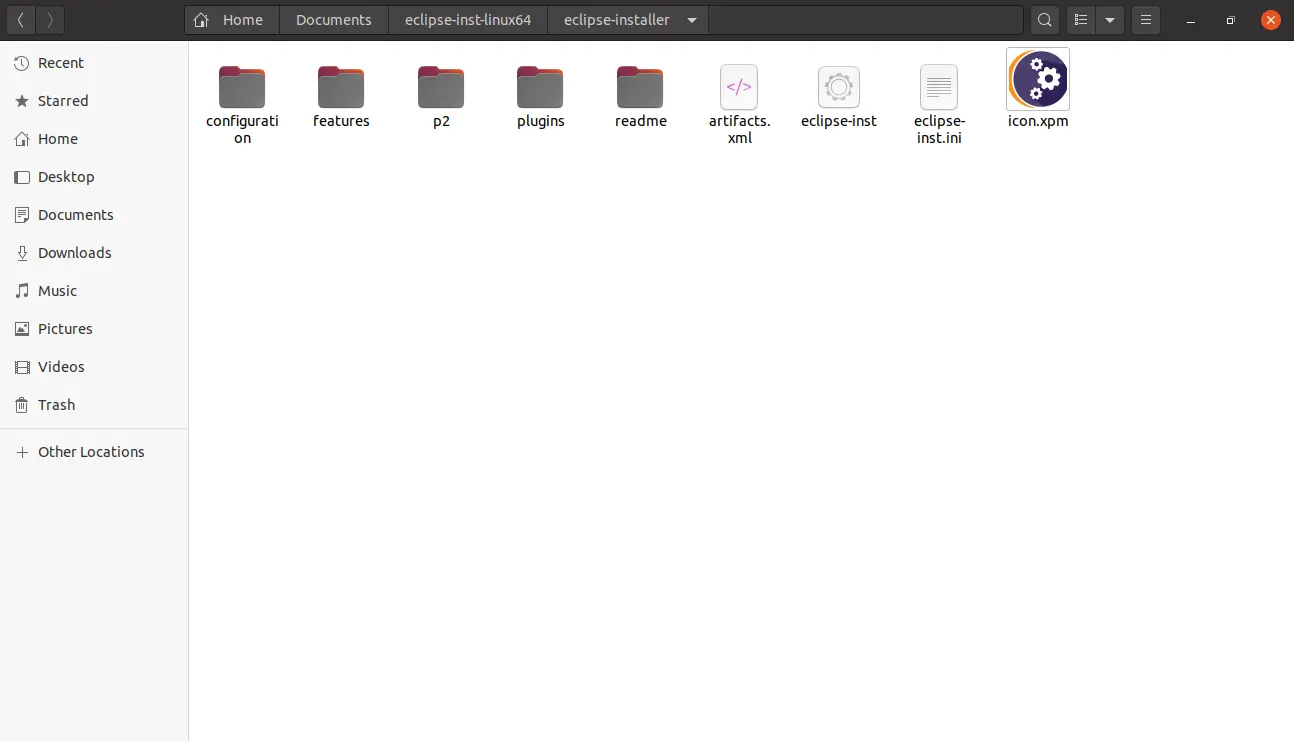Select the eclipse-inst executable icon
Viewport: 1294px width, 741px height.
pyautogui.click(x=838, y=87)
